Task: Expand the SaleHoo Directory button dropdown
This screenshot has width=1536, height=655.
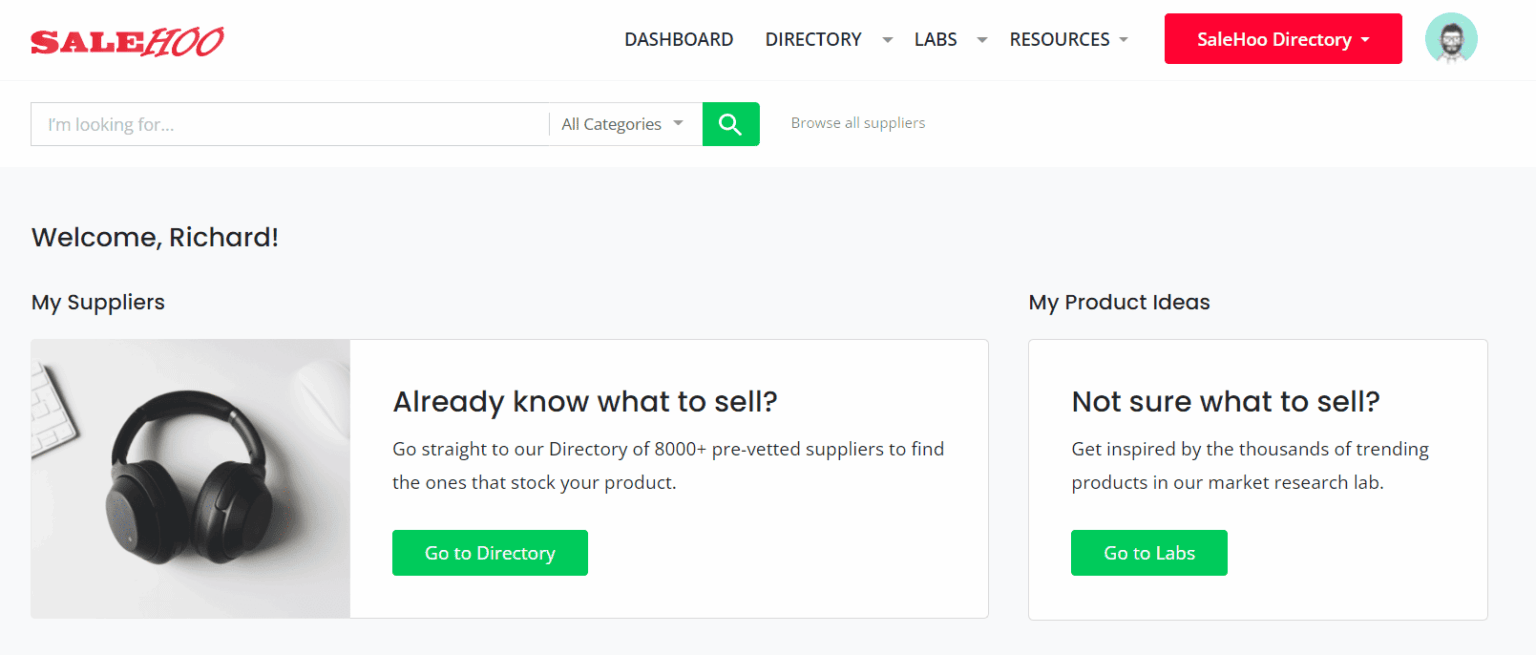Action: coord(1364,38)
